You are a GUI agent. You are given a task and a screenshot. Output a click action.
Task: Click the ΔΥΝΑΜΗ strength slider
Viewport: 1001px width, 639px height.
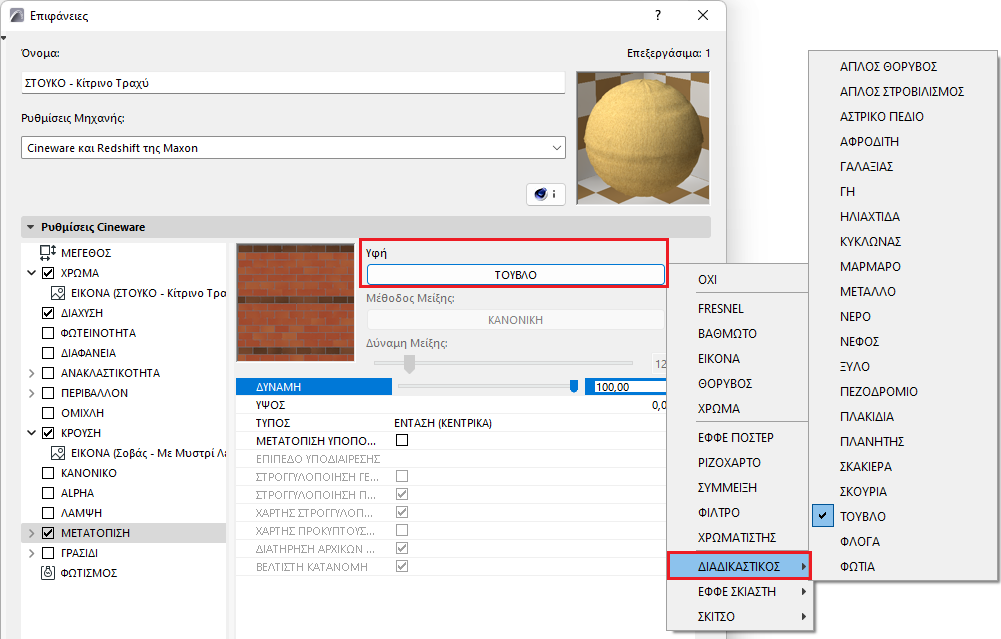click(x=488, y=386)
